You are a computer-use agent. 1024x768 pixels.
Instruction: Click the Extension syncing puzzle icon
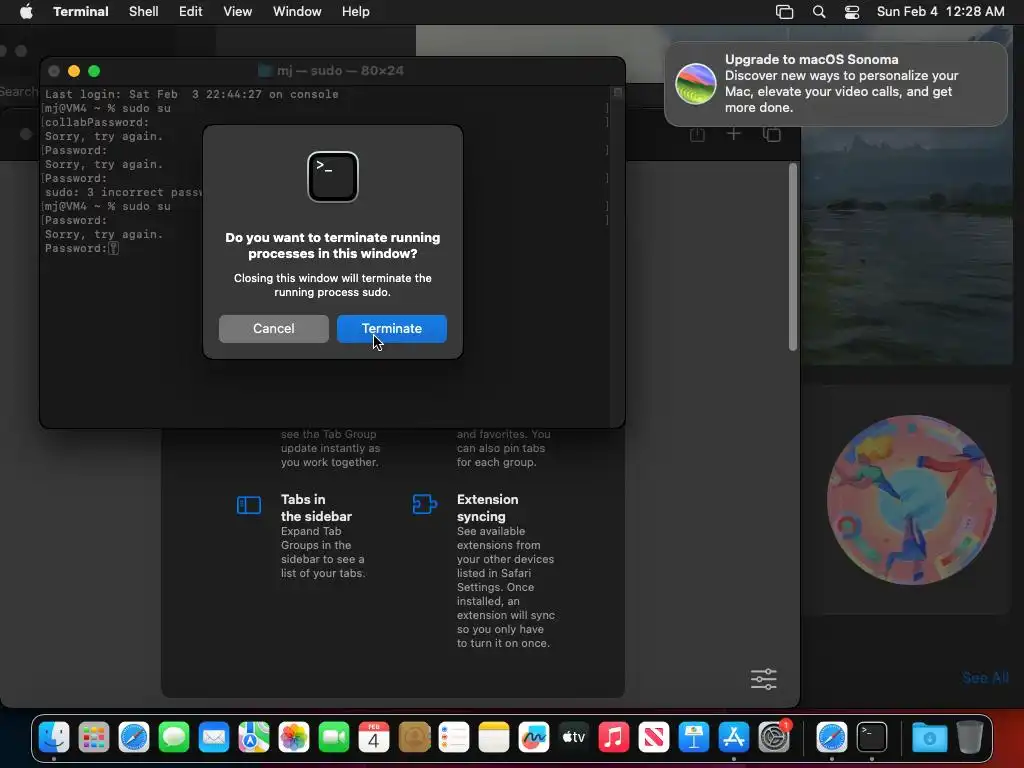tap(424, 504)
